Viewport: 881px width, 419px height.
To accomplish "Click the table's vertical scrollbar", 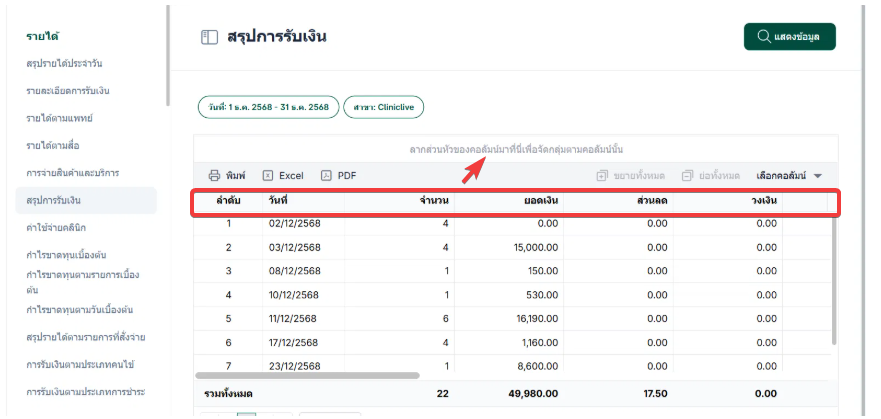I will pos(833,280).
